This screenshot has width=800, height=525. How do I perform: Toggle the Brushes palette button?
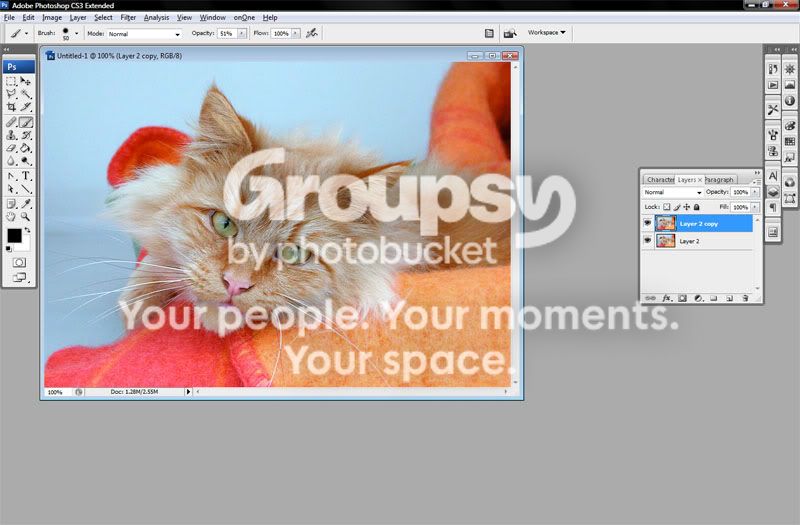[489, 33]
